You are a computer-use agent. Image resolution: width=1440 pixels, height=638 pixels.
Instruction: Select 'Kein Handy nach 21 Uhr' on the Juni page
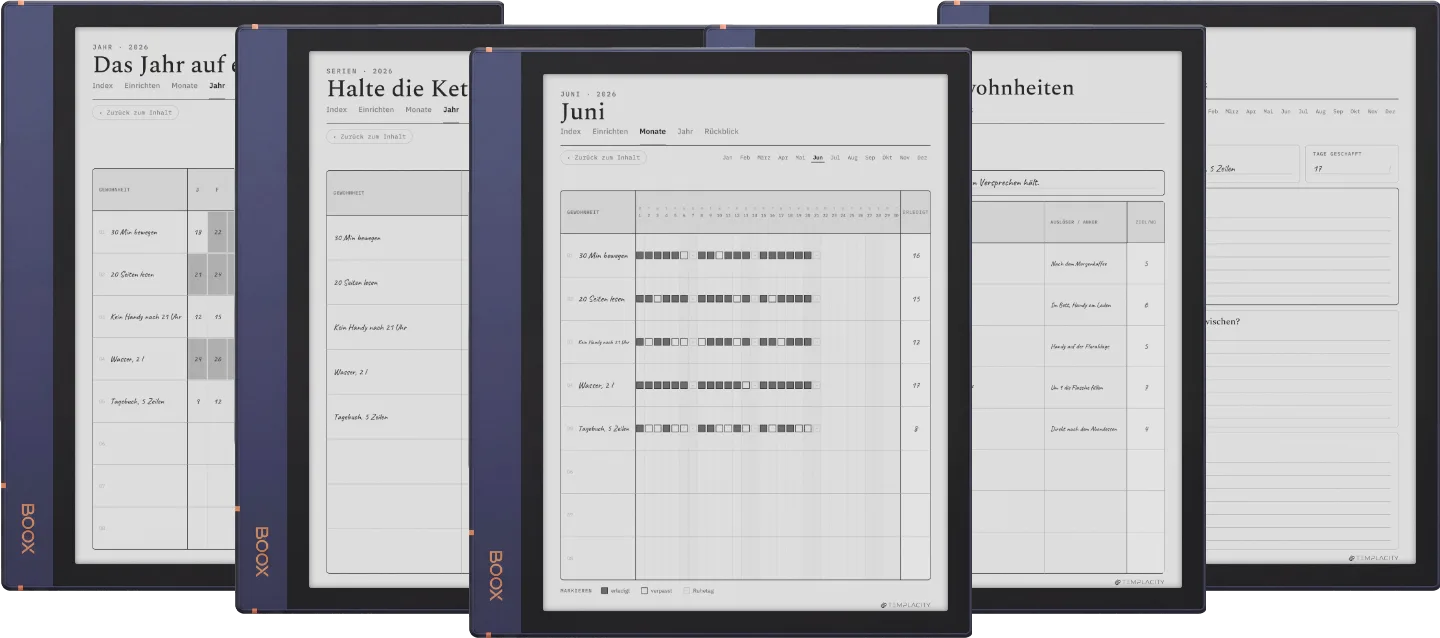click(x=603, y=342)
